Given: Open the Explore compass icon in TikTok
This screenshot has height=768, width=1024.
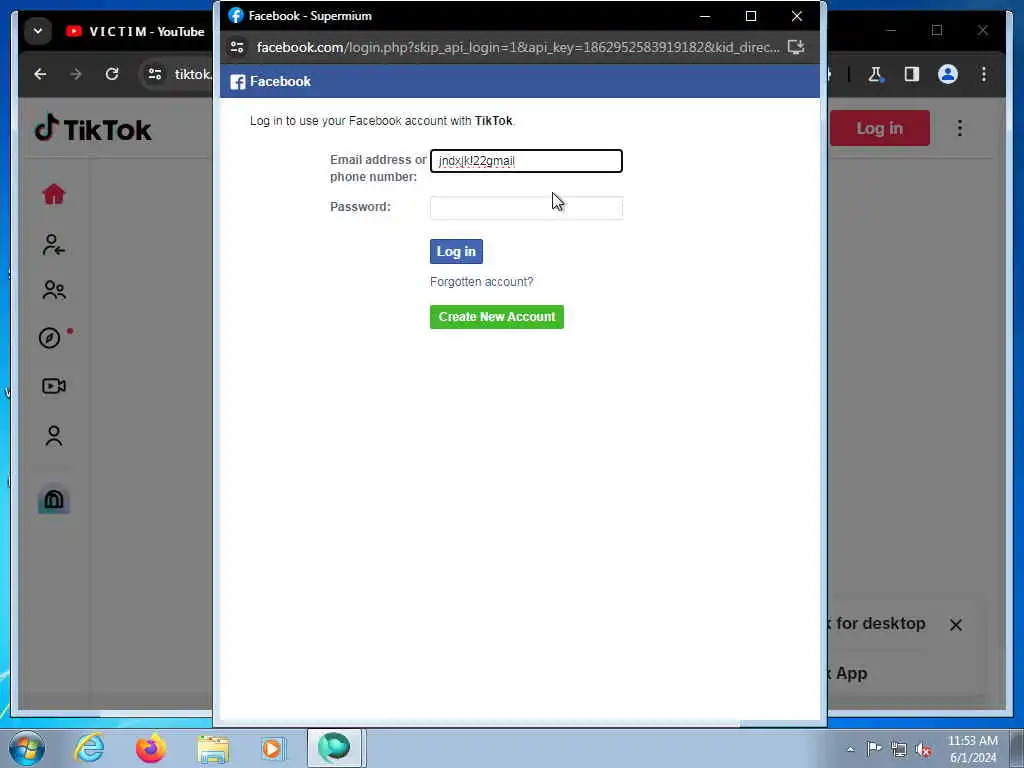Looking at the screenshot, I should 50,338.
